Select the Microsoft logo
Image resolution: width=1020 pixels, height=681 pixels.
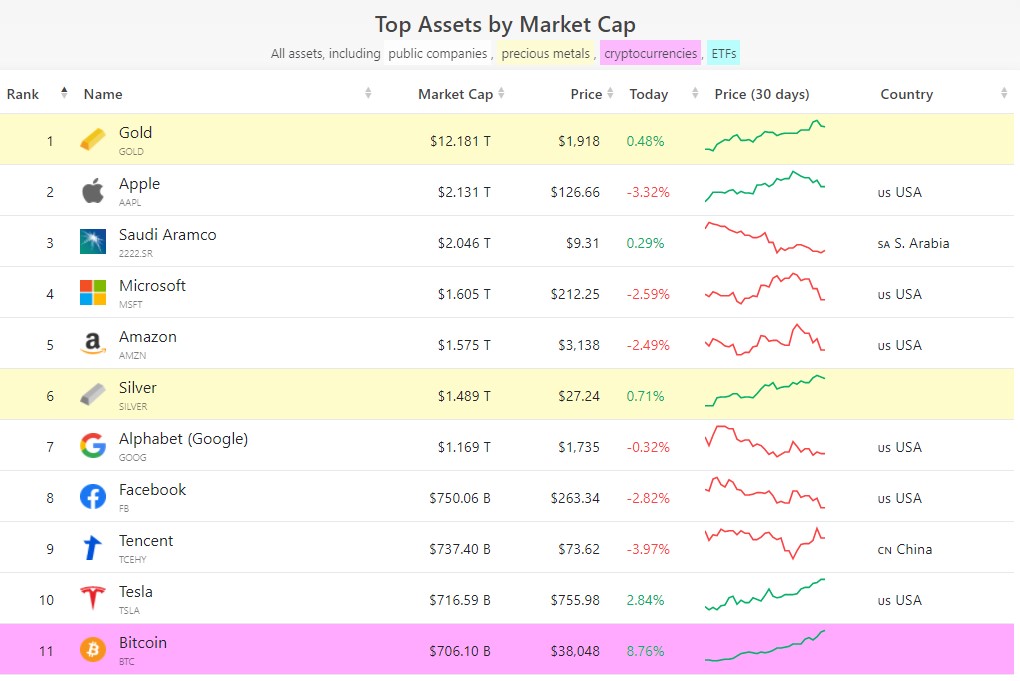[x=92, y=293]
